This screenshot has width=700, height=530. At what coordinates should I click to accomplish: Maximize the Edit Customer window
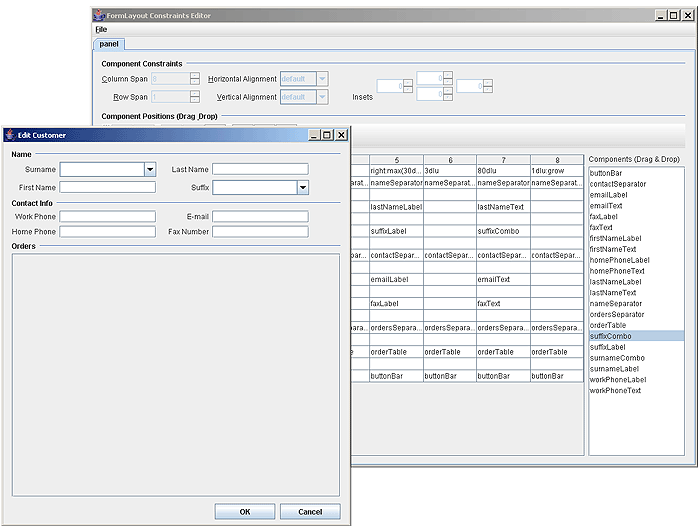tap(327, 135)
